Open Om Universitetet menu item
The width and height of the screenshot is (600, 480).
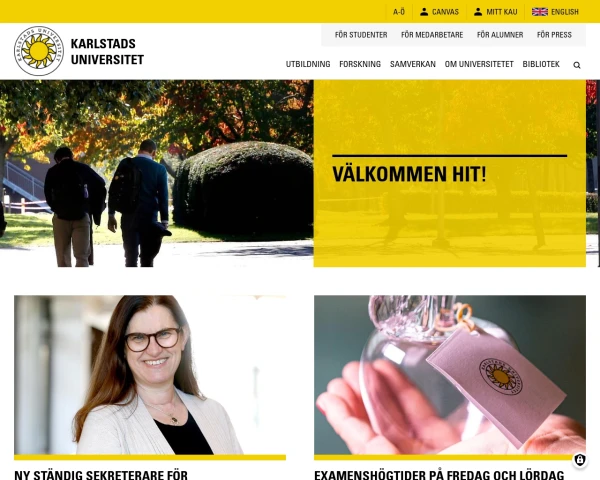click(479, 64)
